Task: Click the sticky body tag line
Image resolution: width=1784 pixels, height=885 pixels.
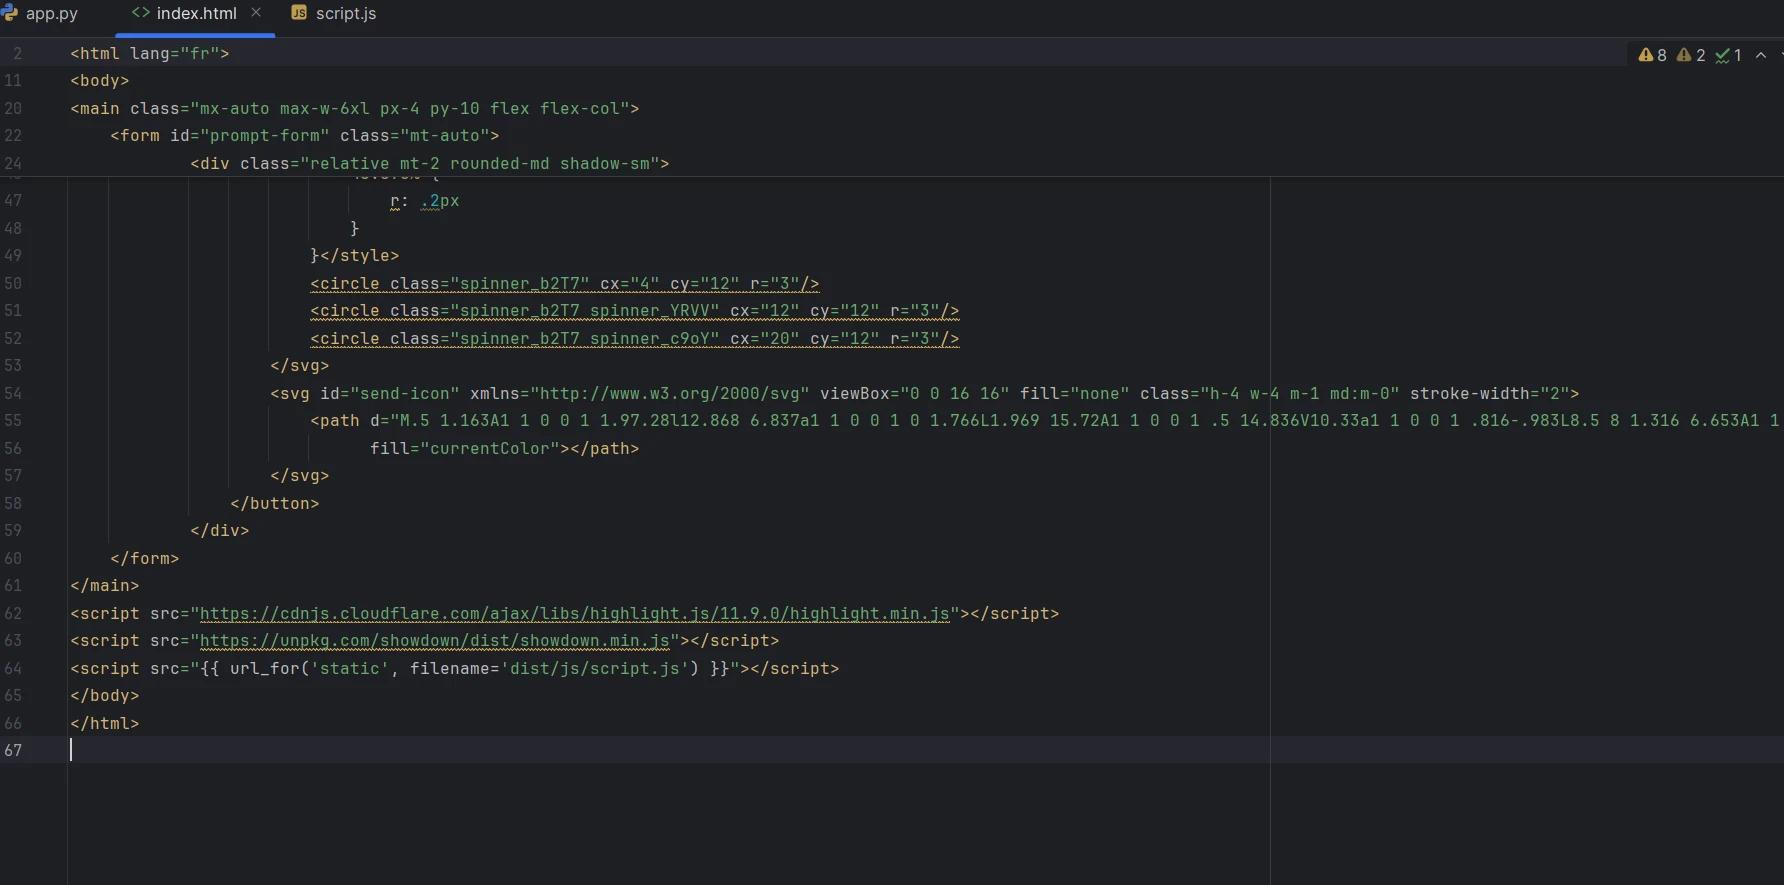Action: tap(100, 81)
